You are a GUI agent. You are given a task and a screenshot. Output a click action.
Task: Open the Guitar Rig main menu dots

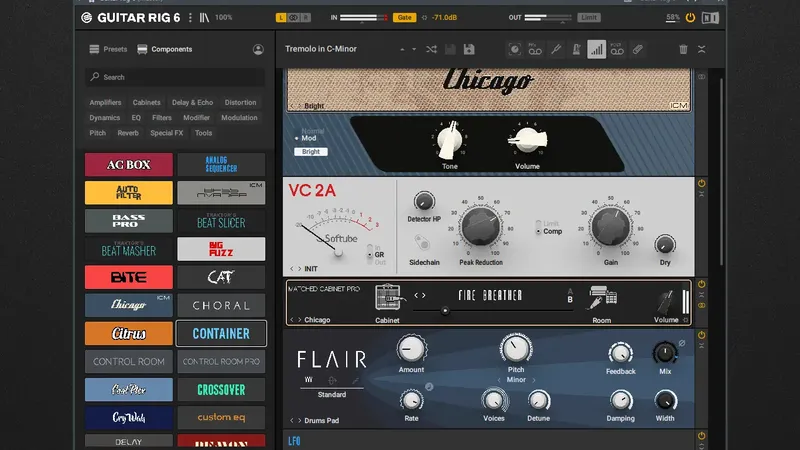190,17
